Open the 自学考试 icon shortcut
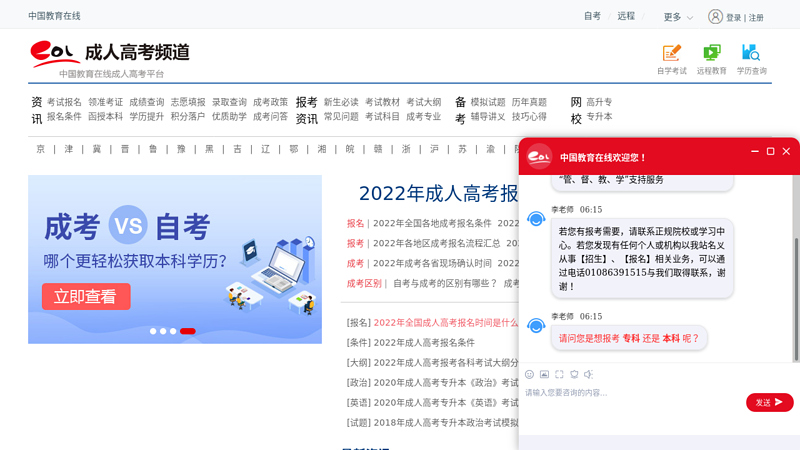 pos(671,60)
